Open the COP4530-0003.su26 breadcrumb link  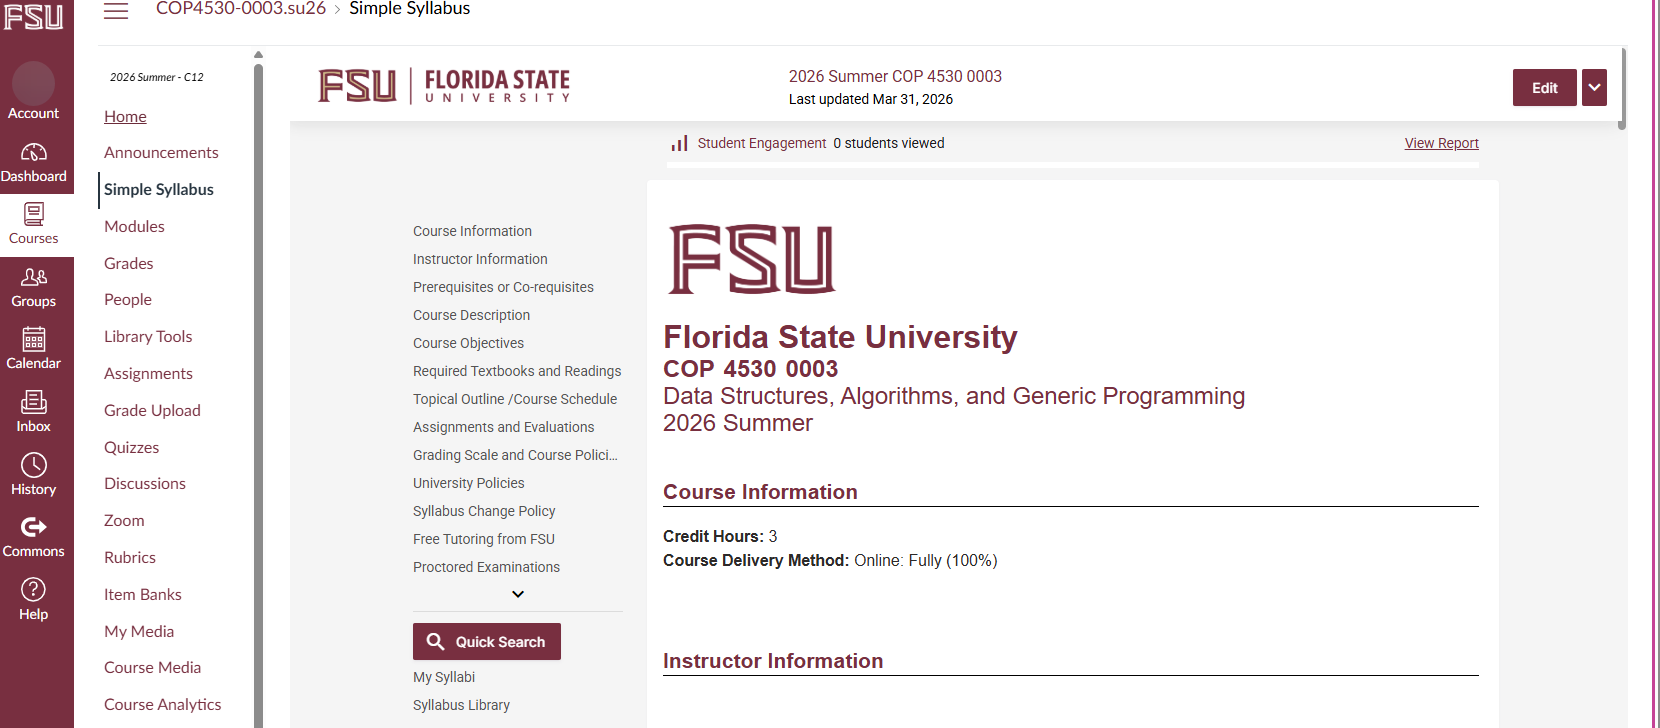point(241,9)
